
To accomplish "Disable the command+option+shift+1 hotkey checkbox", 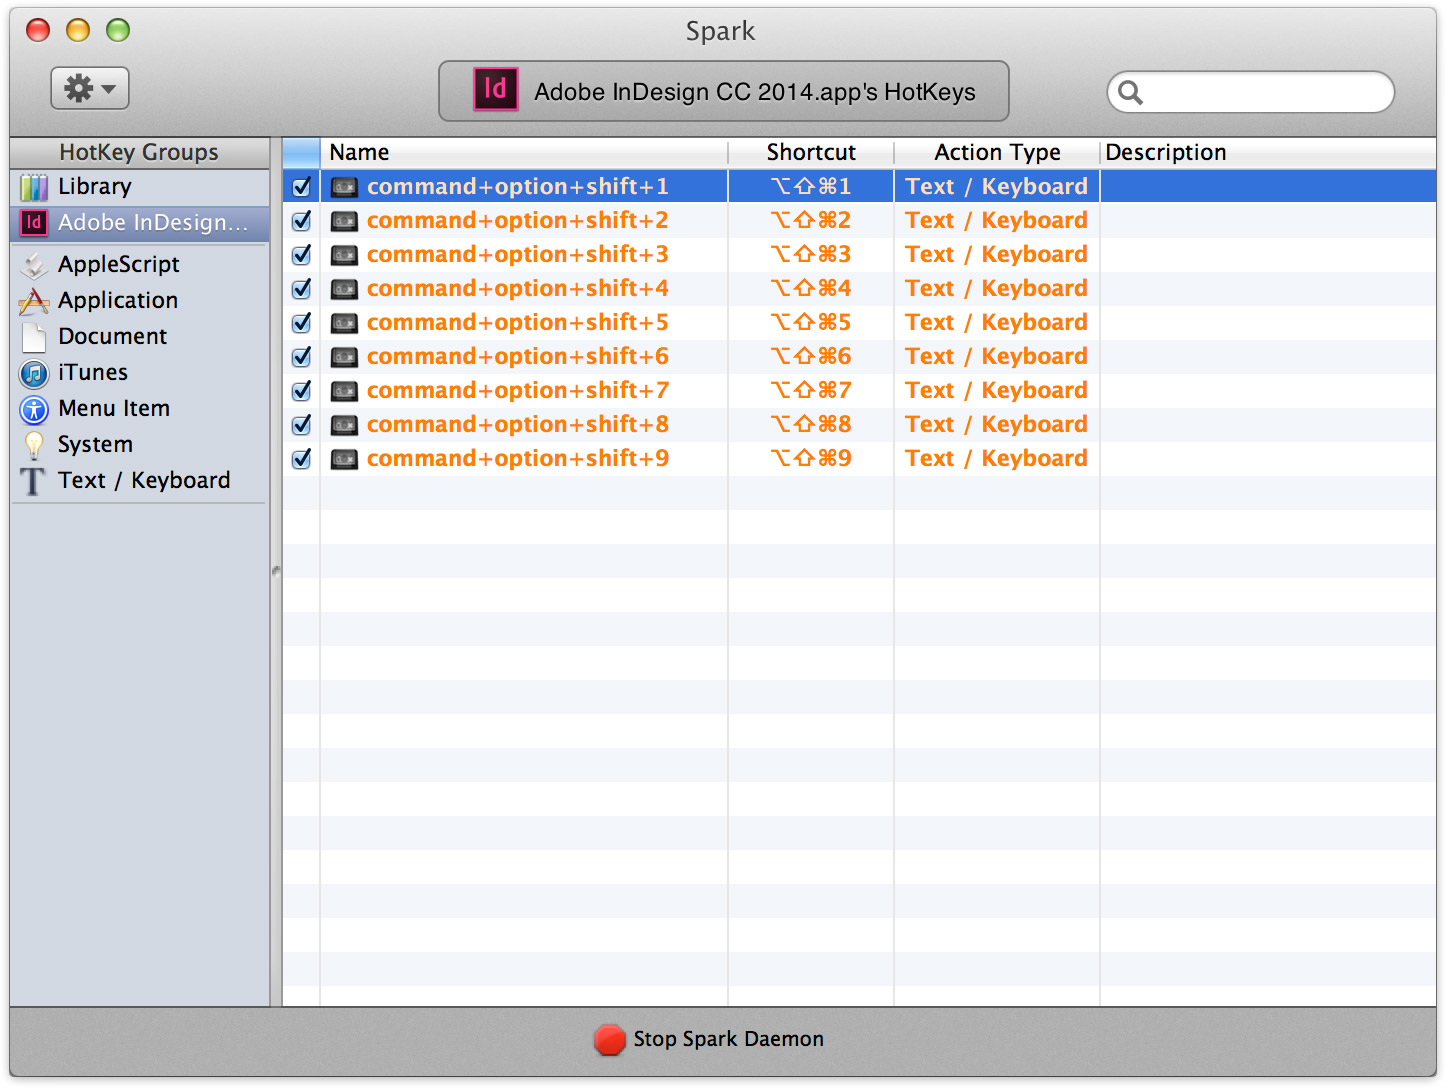I will pyautogui.click(x=301, y=187).
